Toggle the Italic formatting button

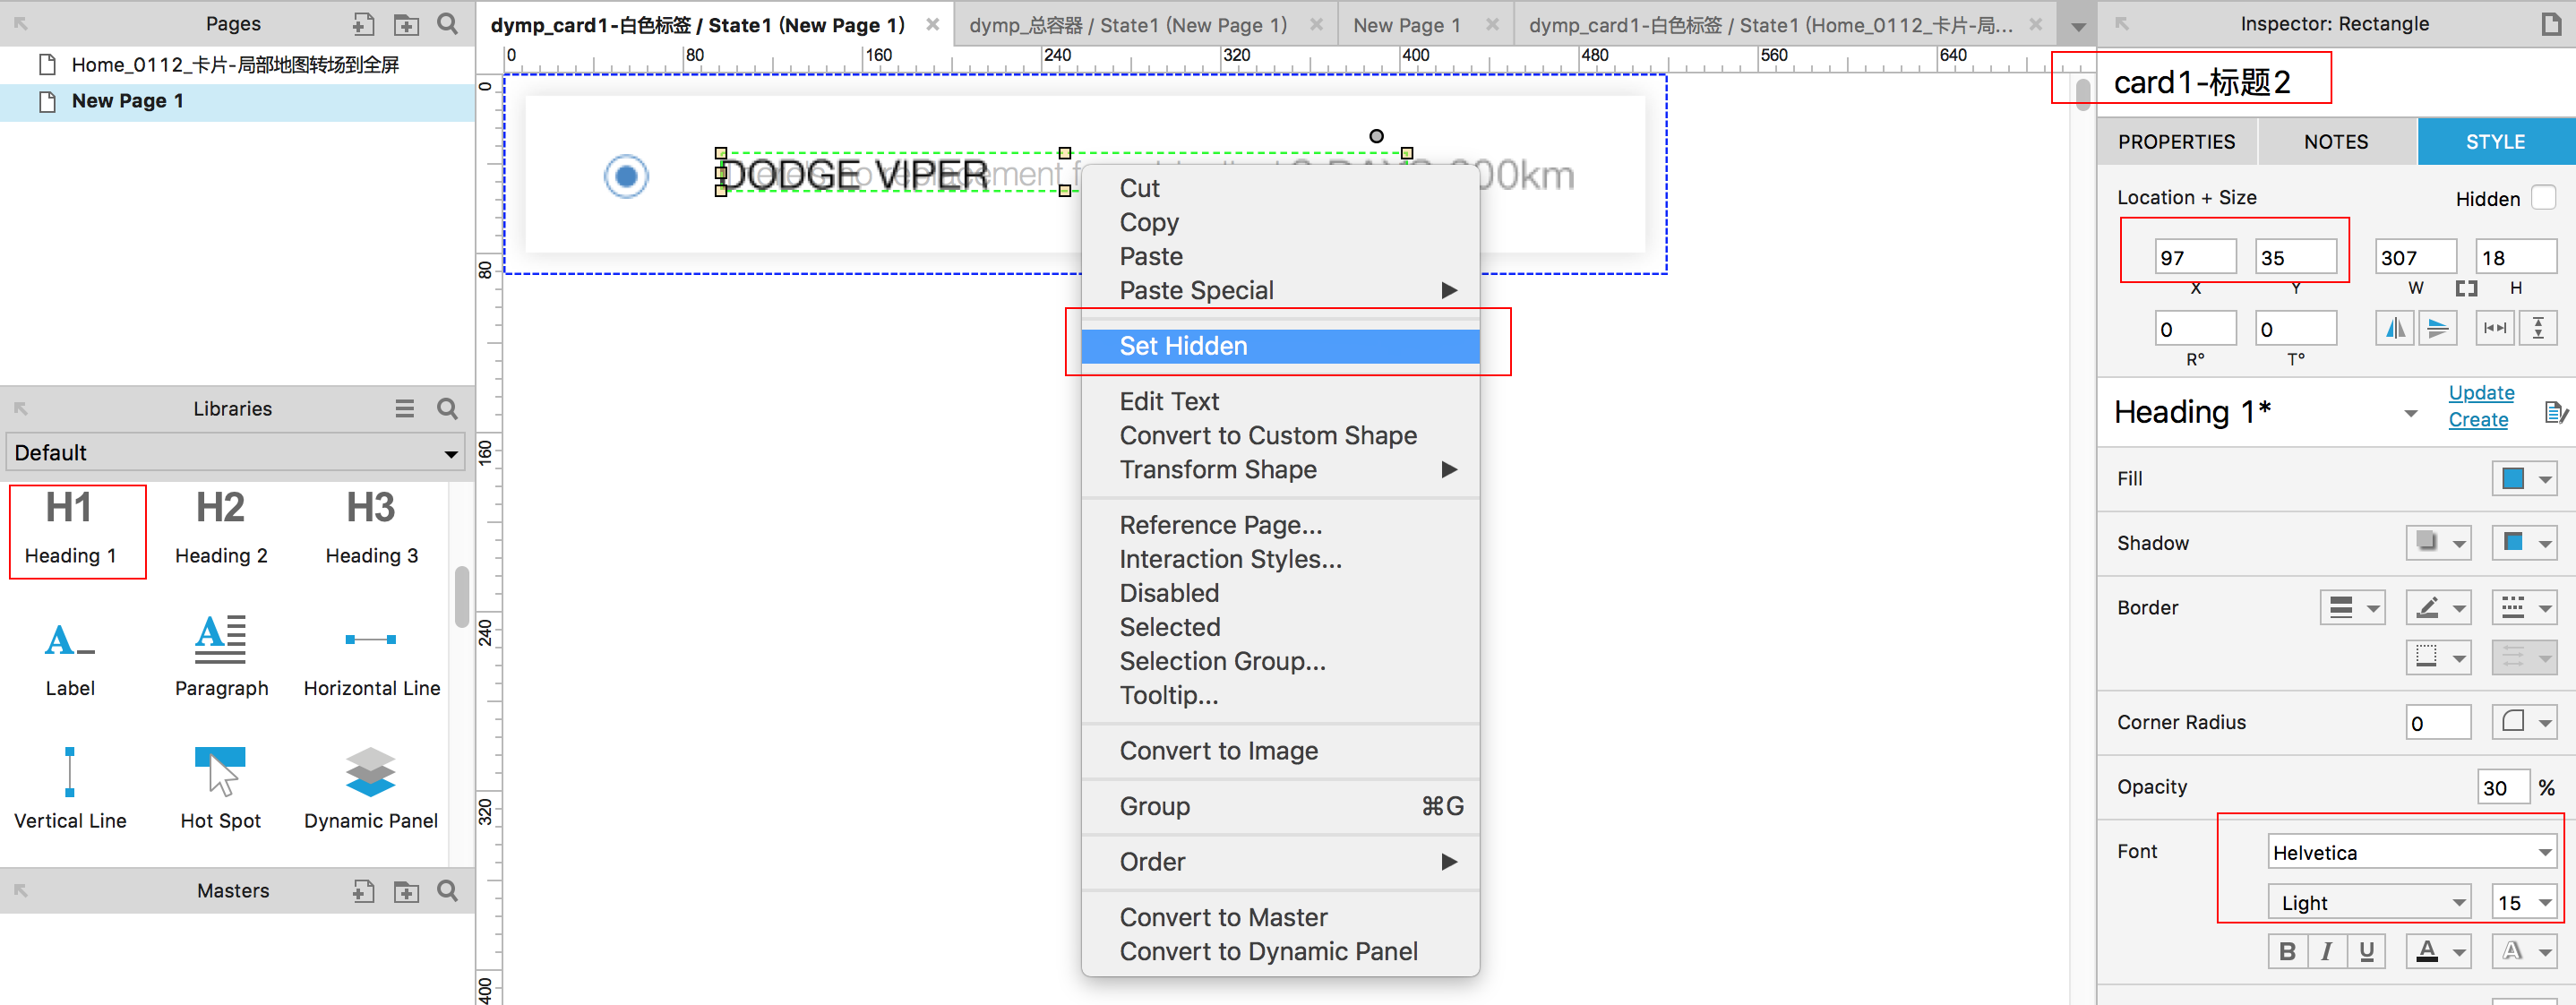click(2326, 951)
